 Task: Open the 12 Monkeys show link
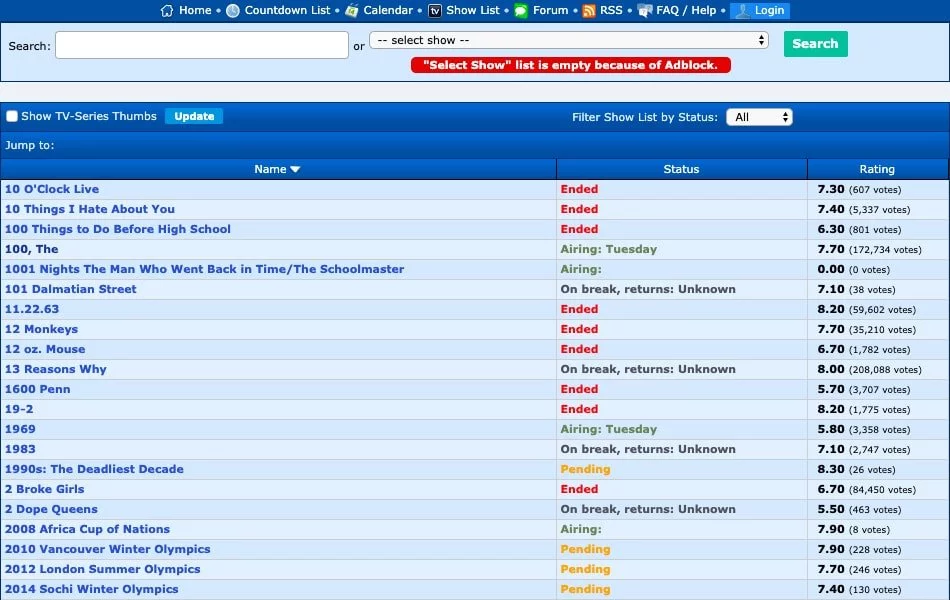click(x=41, y=329)
